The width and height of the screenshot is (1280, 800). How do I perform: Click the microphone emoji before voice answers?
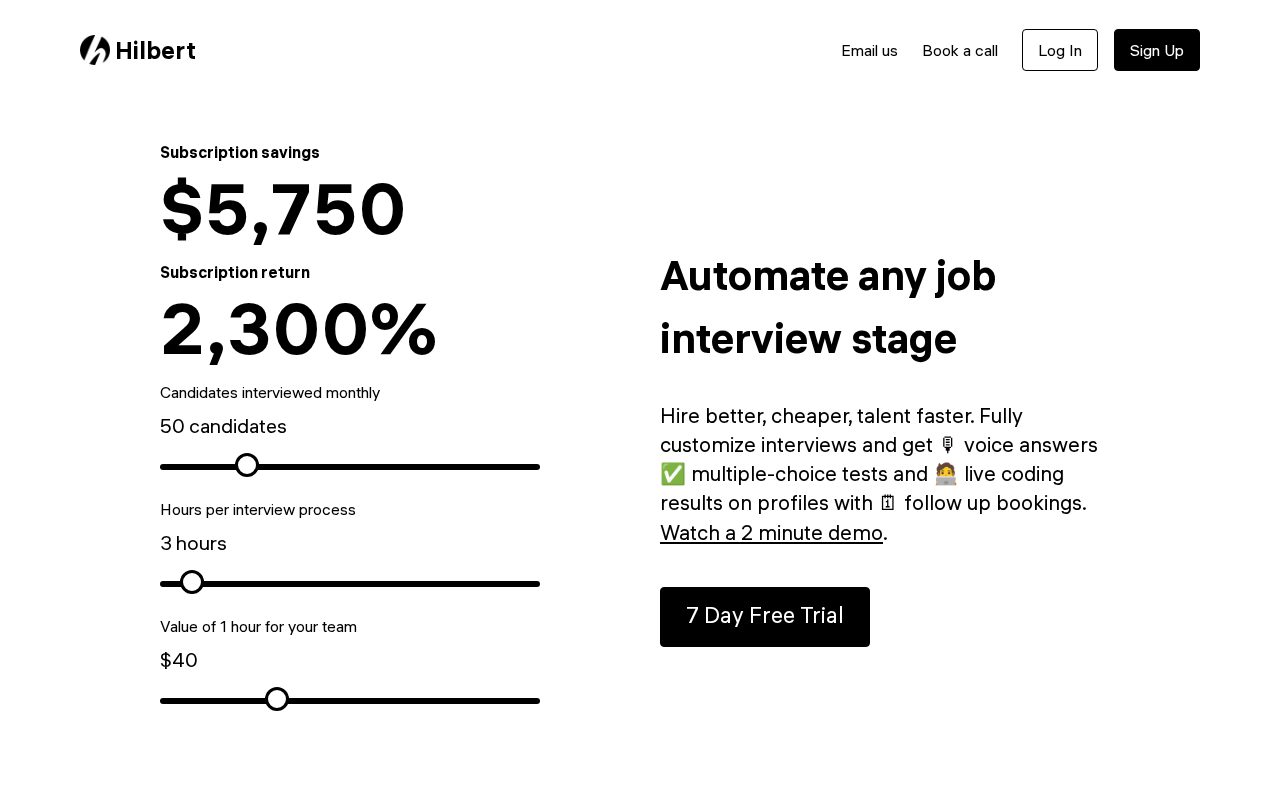(x=948, y=445)
